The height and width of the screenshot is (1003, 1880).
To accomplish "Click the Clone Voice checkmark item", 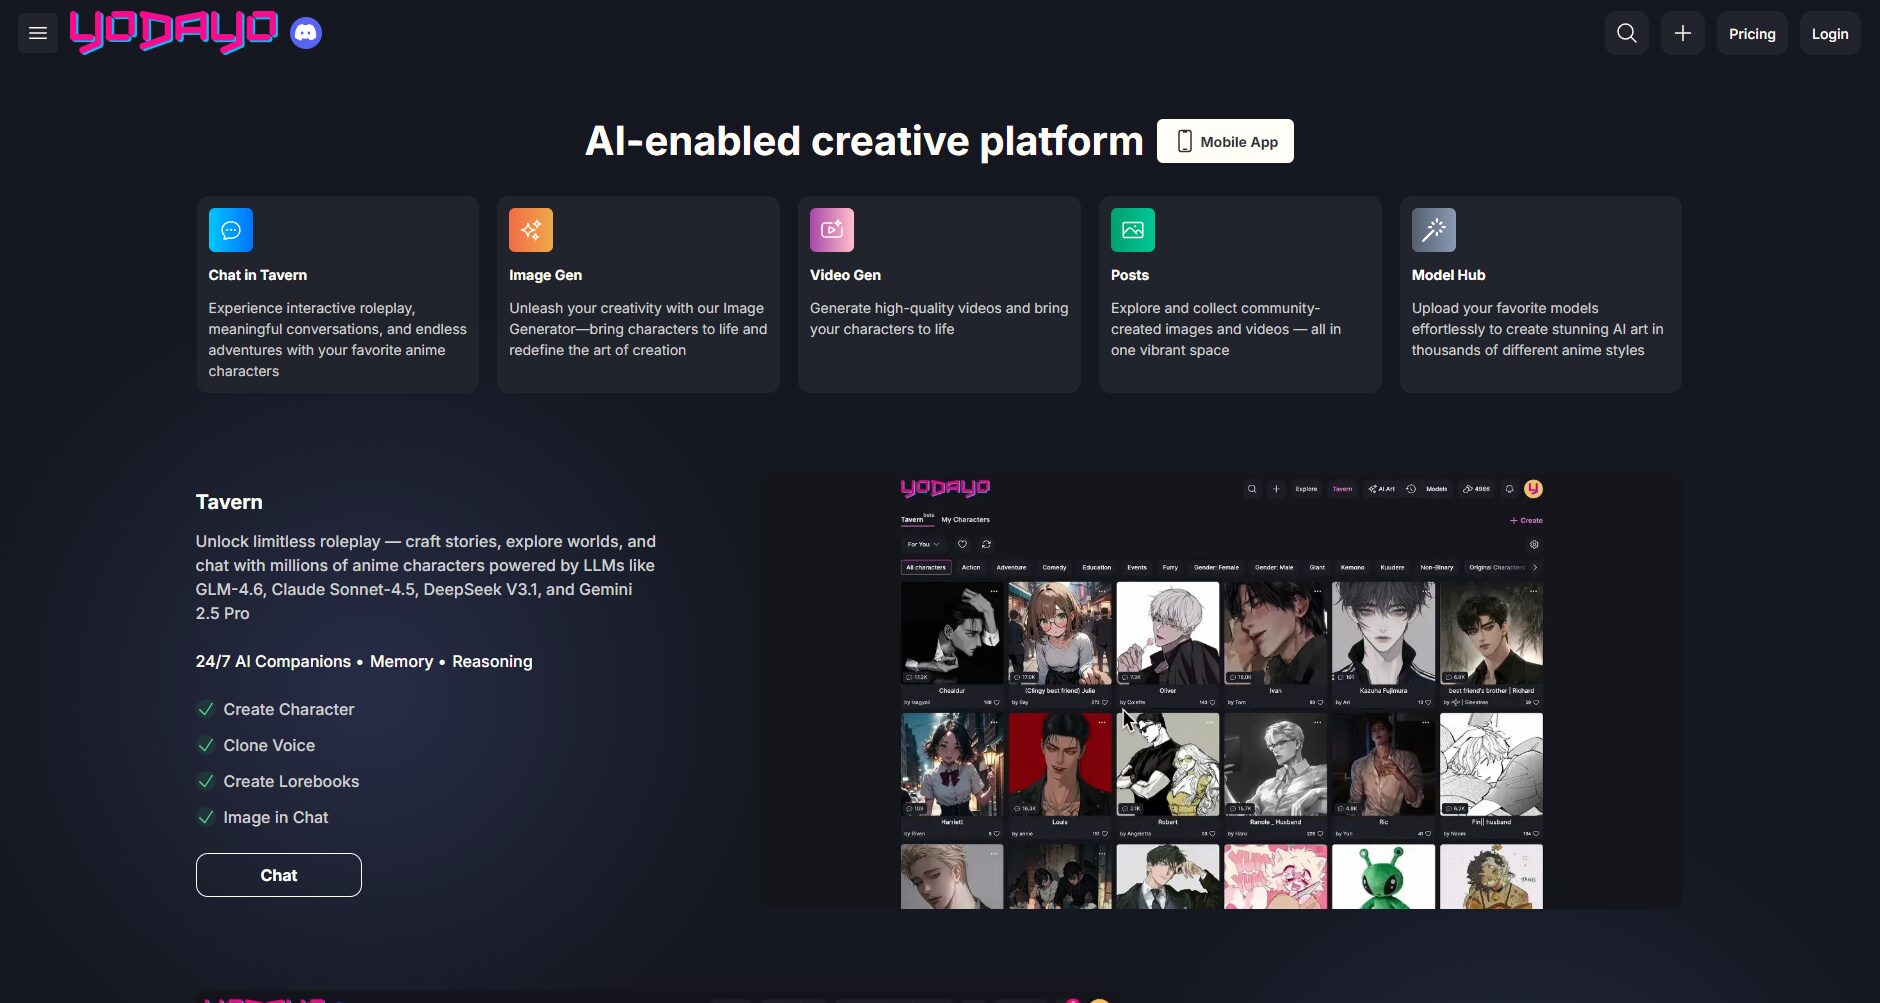I will coord(268,745).
